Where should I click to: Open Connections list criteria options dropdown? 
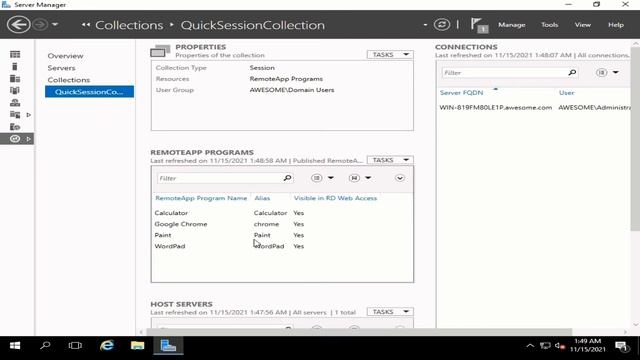tap(607, 73)
